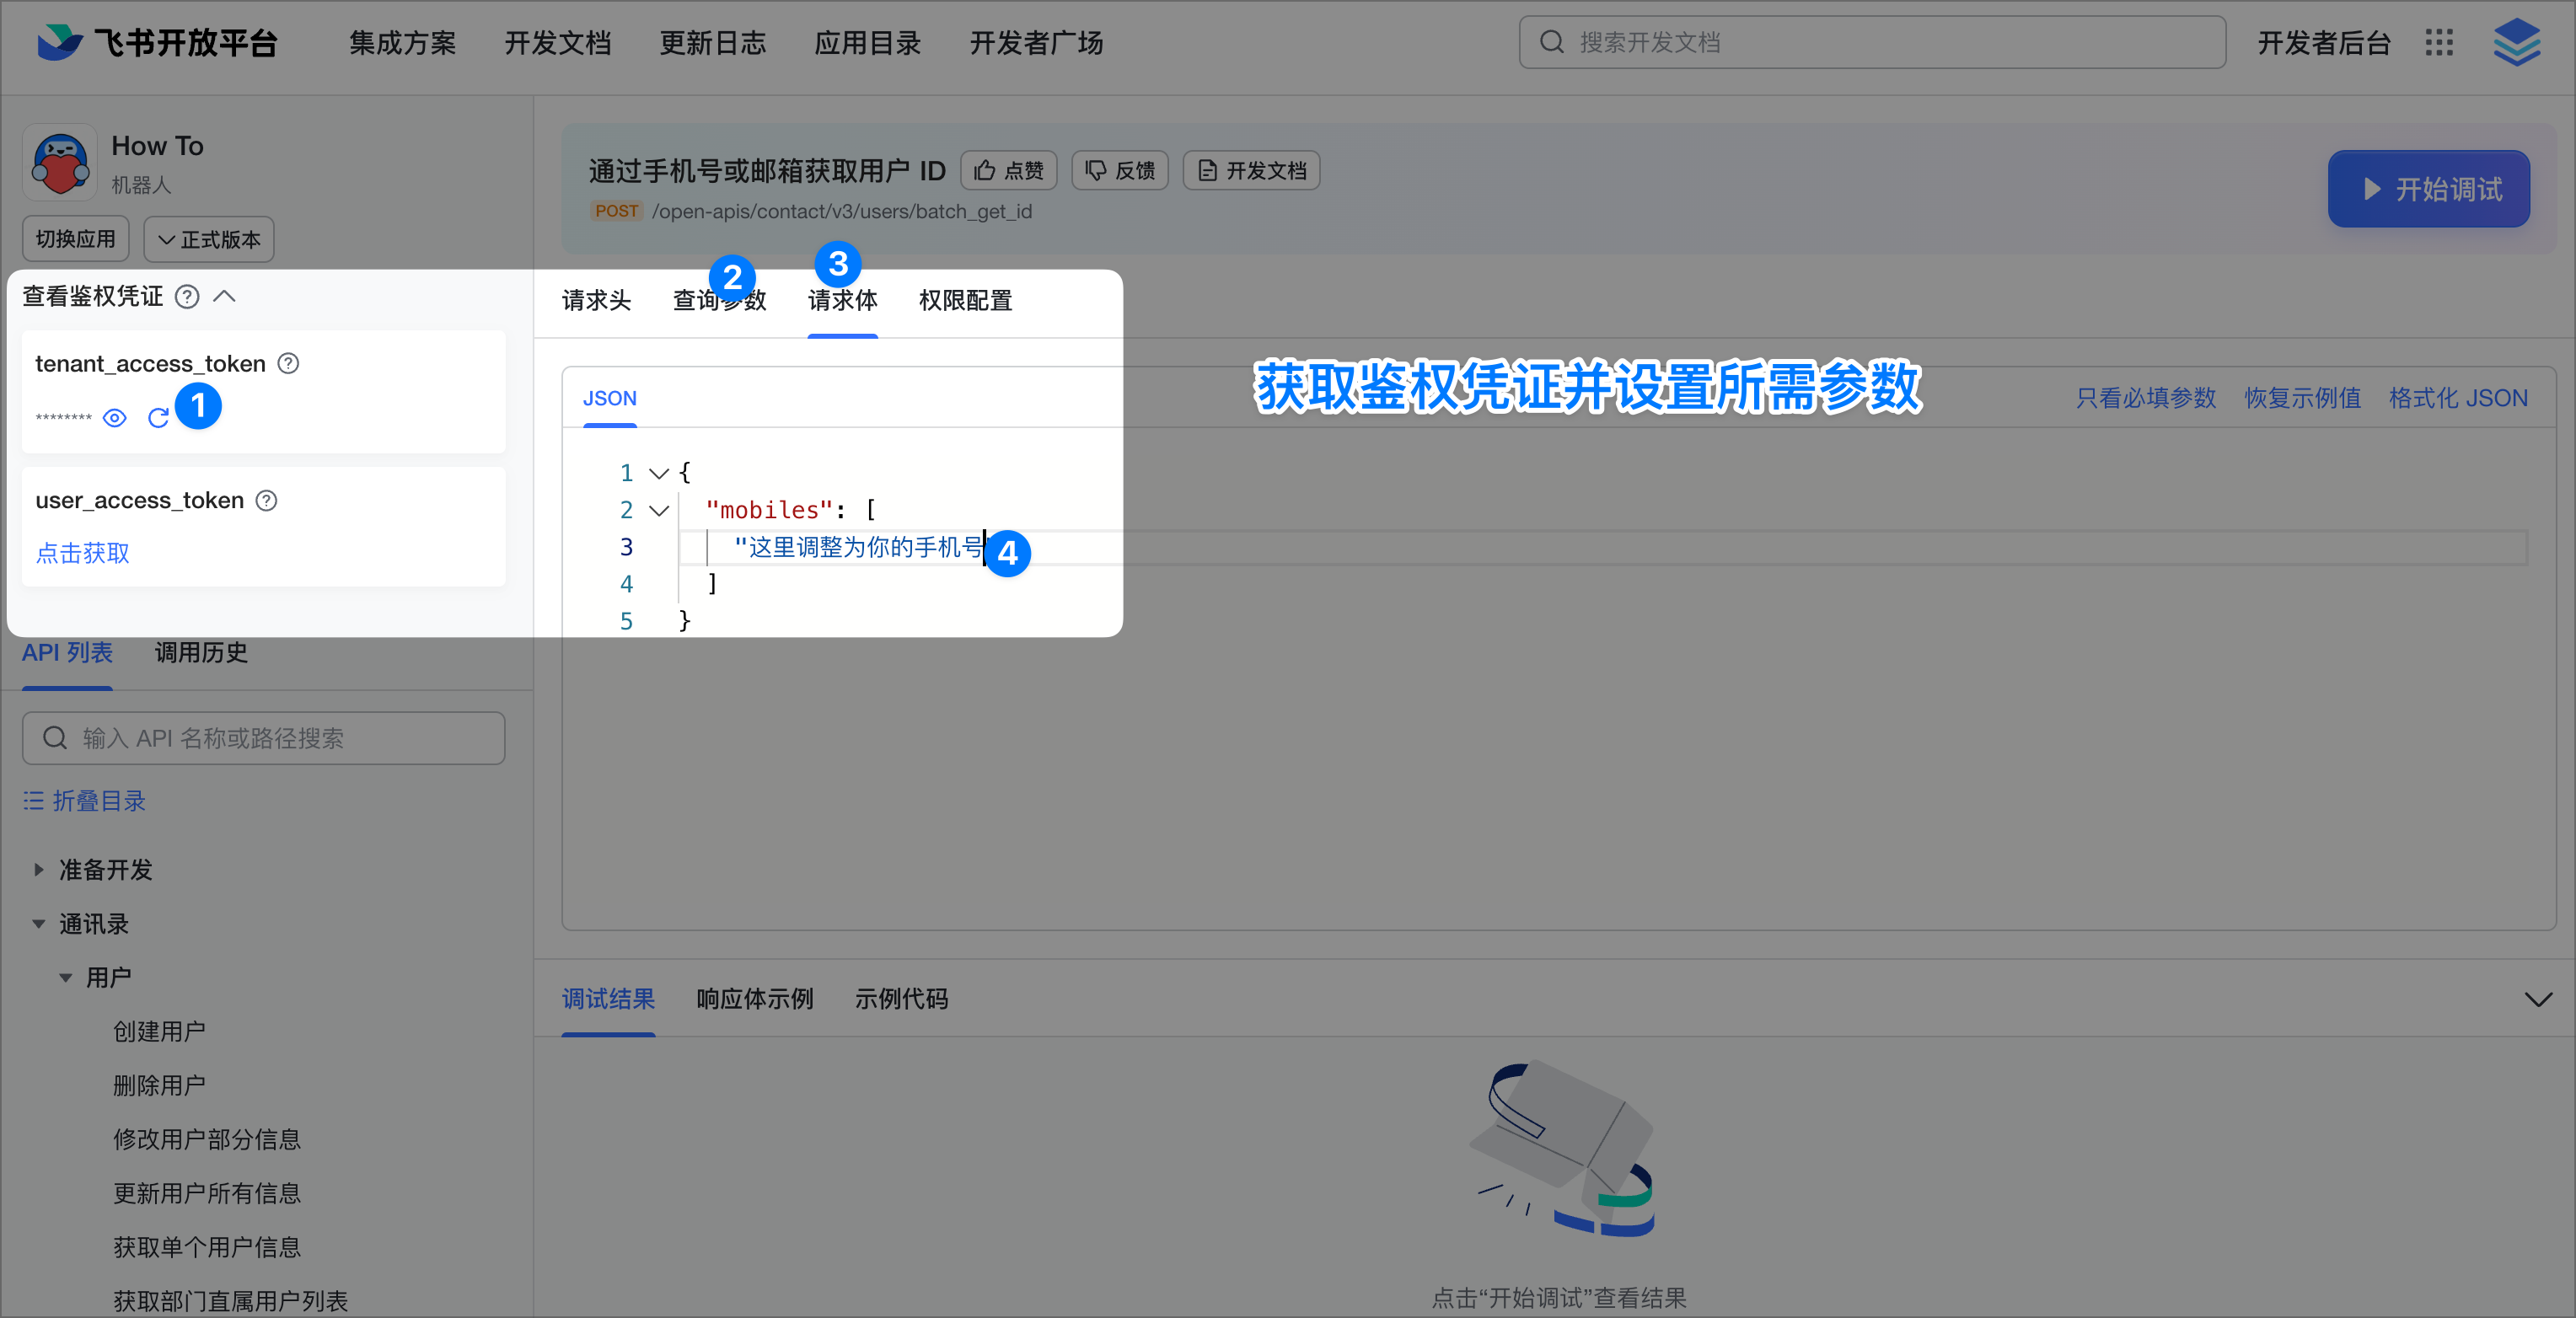Screen dimensions: 2576x1318
Task: Open the 响应体示例 tab
Action: (x=753, y=999)
